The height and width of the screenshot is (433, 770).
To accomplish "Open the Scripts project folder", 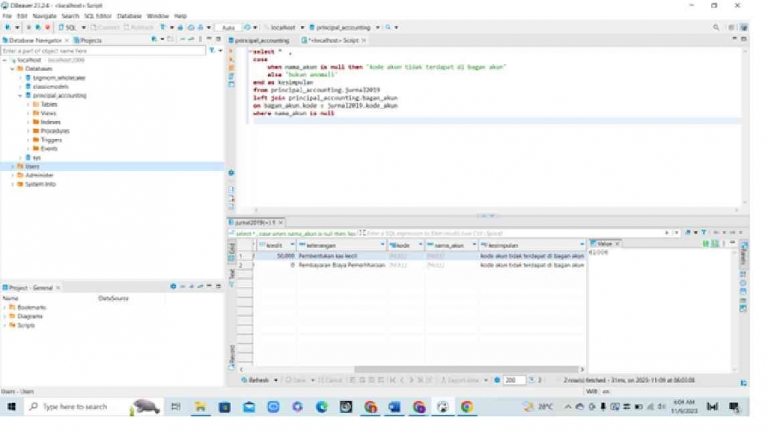I will coord(26,325).
